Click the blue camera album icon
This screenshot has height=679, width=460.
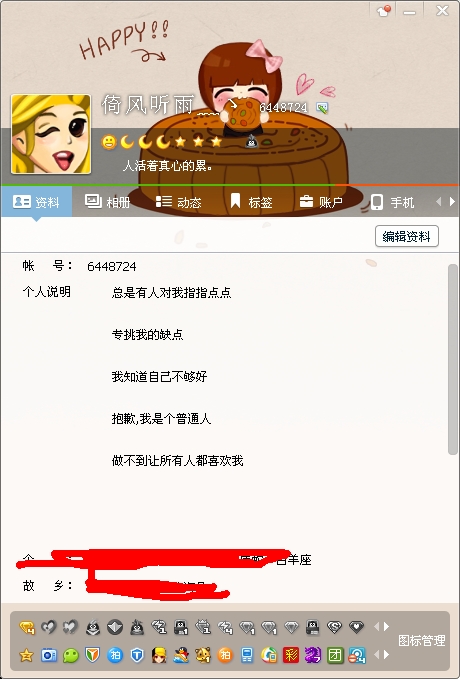49,655
